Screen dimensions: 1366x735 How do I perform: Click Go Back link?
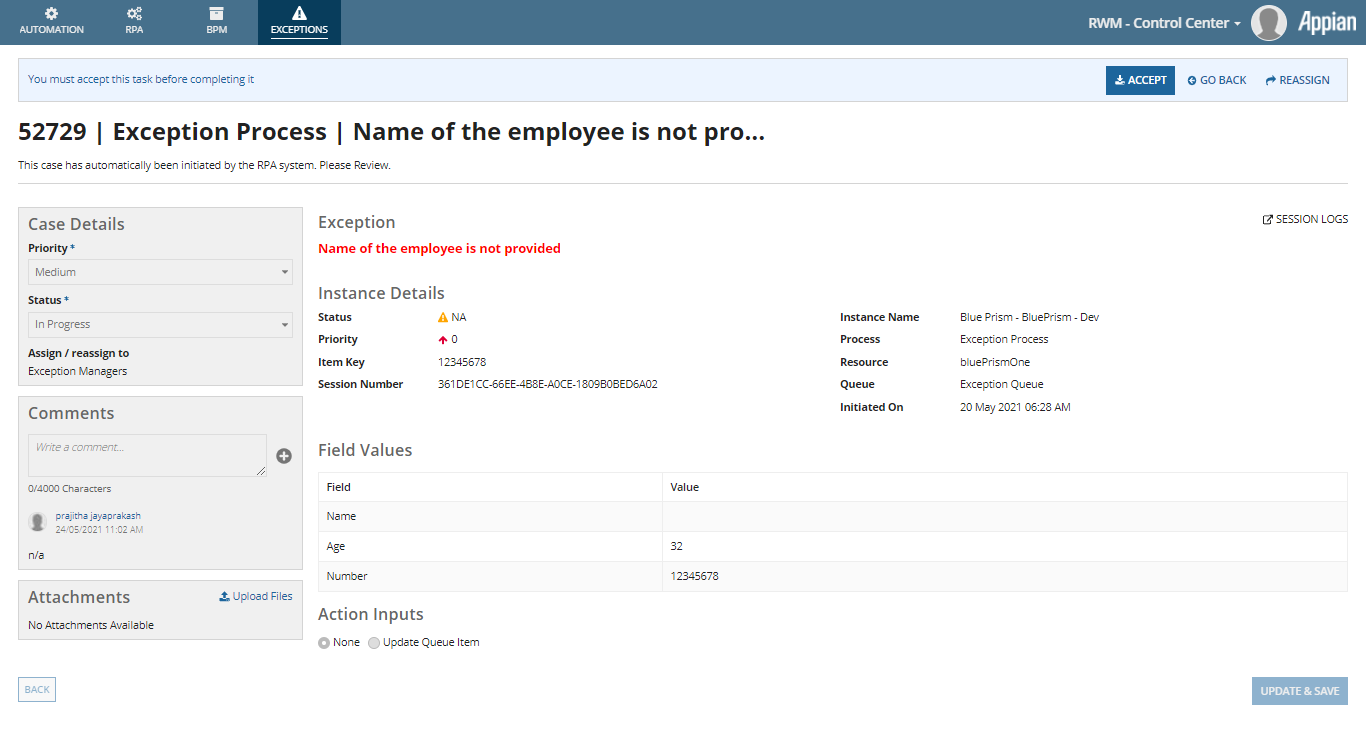coord(1217,80)
